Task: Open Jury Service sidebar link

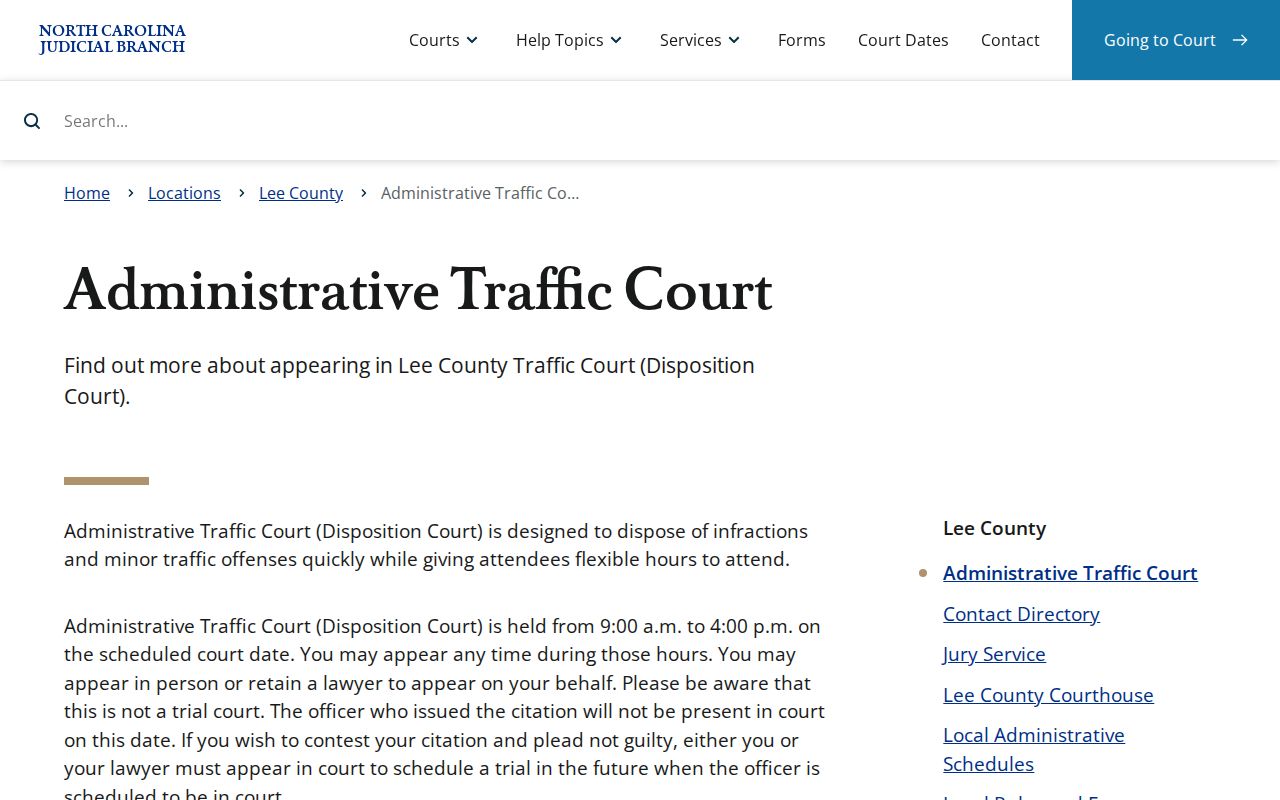Action: 994,654
